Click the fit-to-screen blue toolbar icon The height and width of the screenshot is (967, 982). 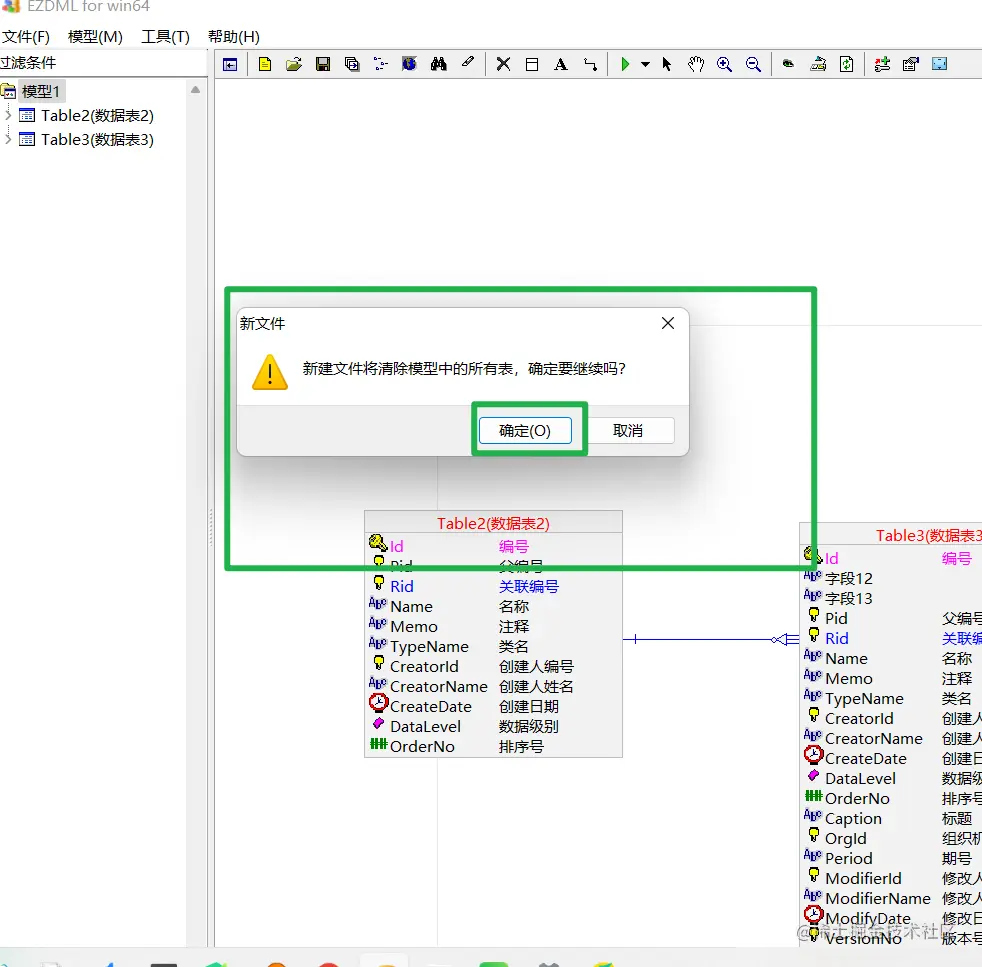pos(939,64)
